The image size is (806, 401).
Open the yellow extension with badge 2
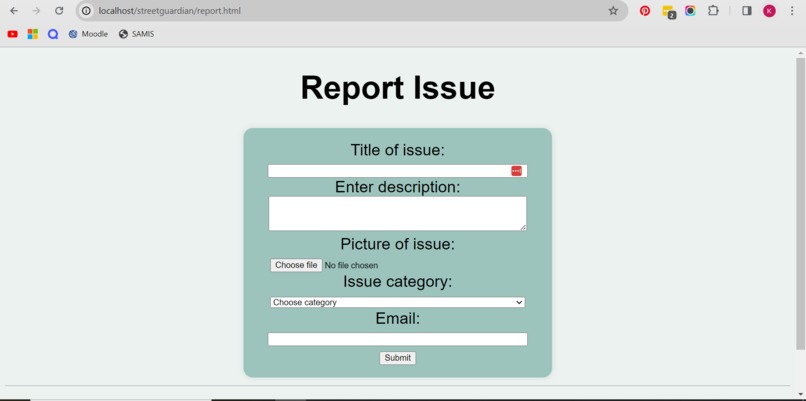[x=668, y=12]
